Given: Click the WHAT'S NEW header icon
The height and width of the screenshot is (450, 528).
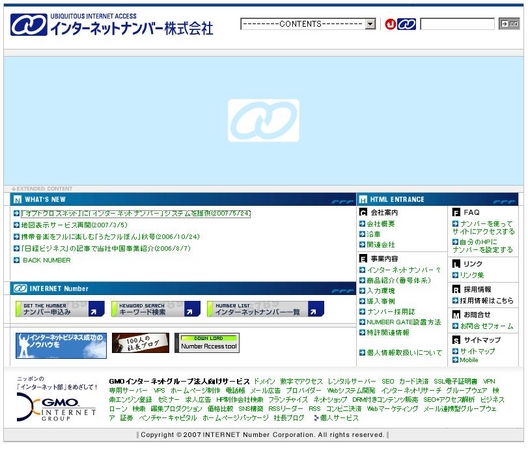Looking at the screenshot, I should point(17,199).
